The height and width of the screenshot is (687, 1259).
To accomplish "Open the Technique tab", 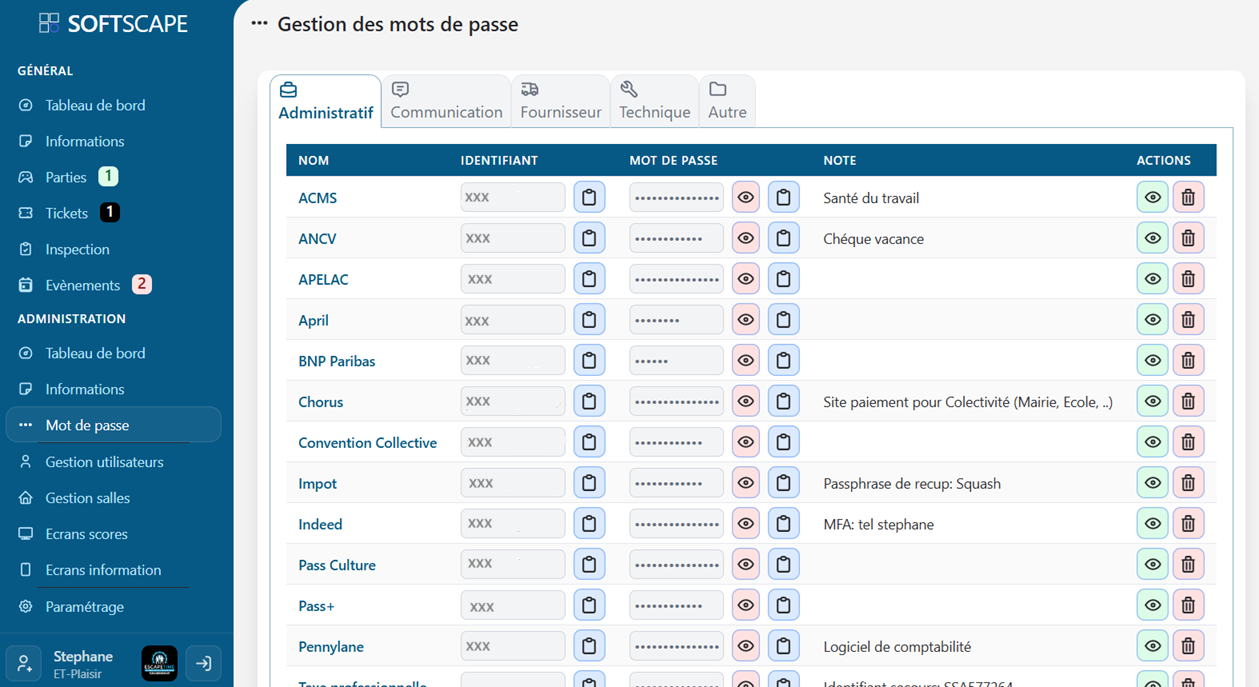I will tap(654, 100).
